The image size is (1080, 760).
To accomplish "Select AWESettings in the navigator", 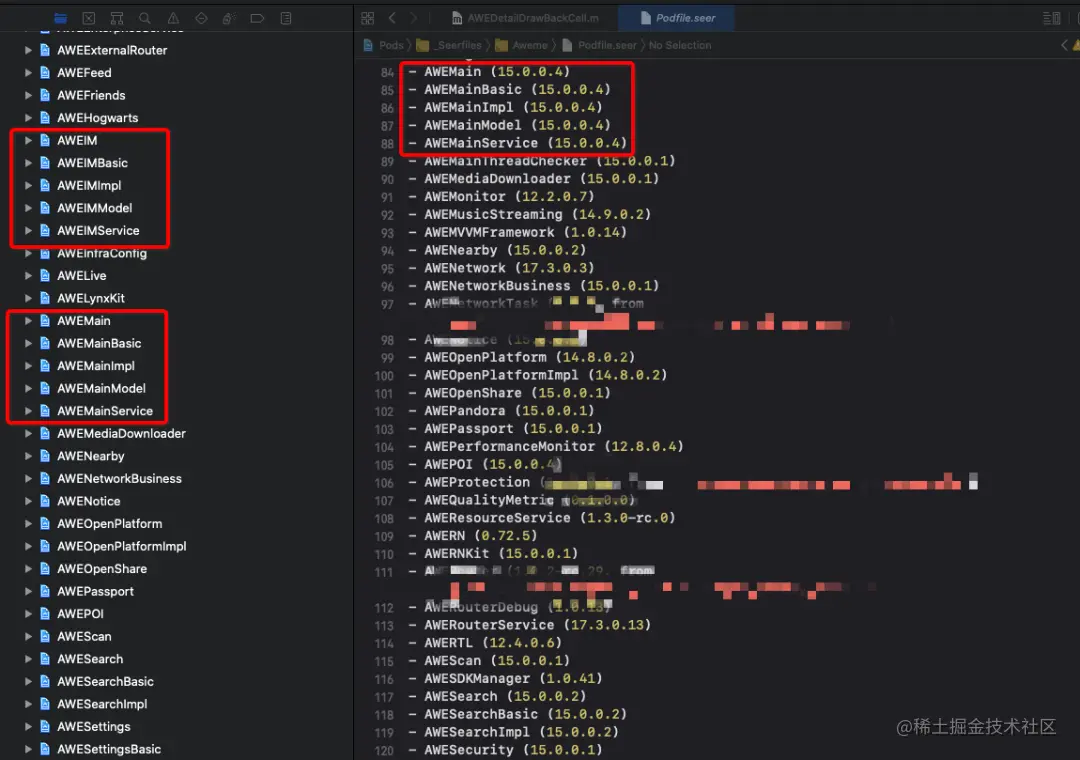I will click(94, 727).
